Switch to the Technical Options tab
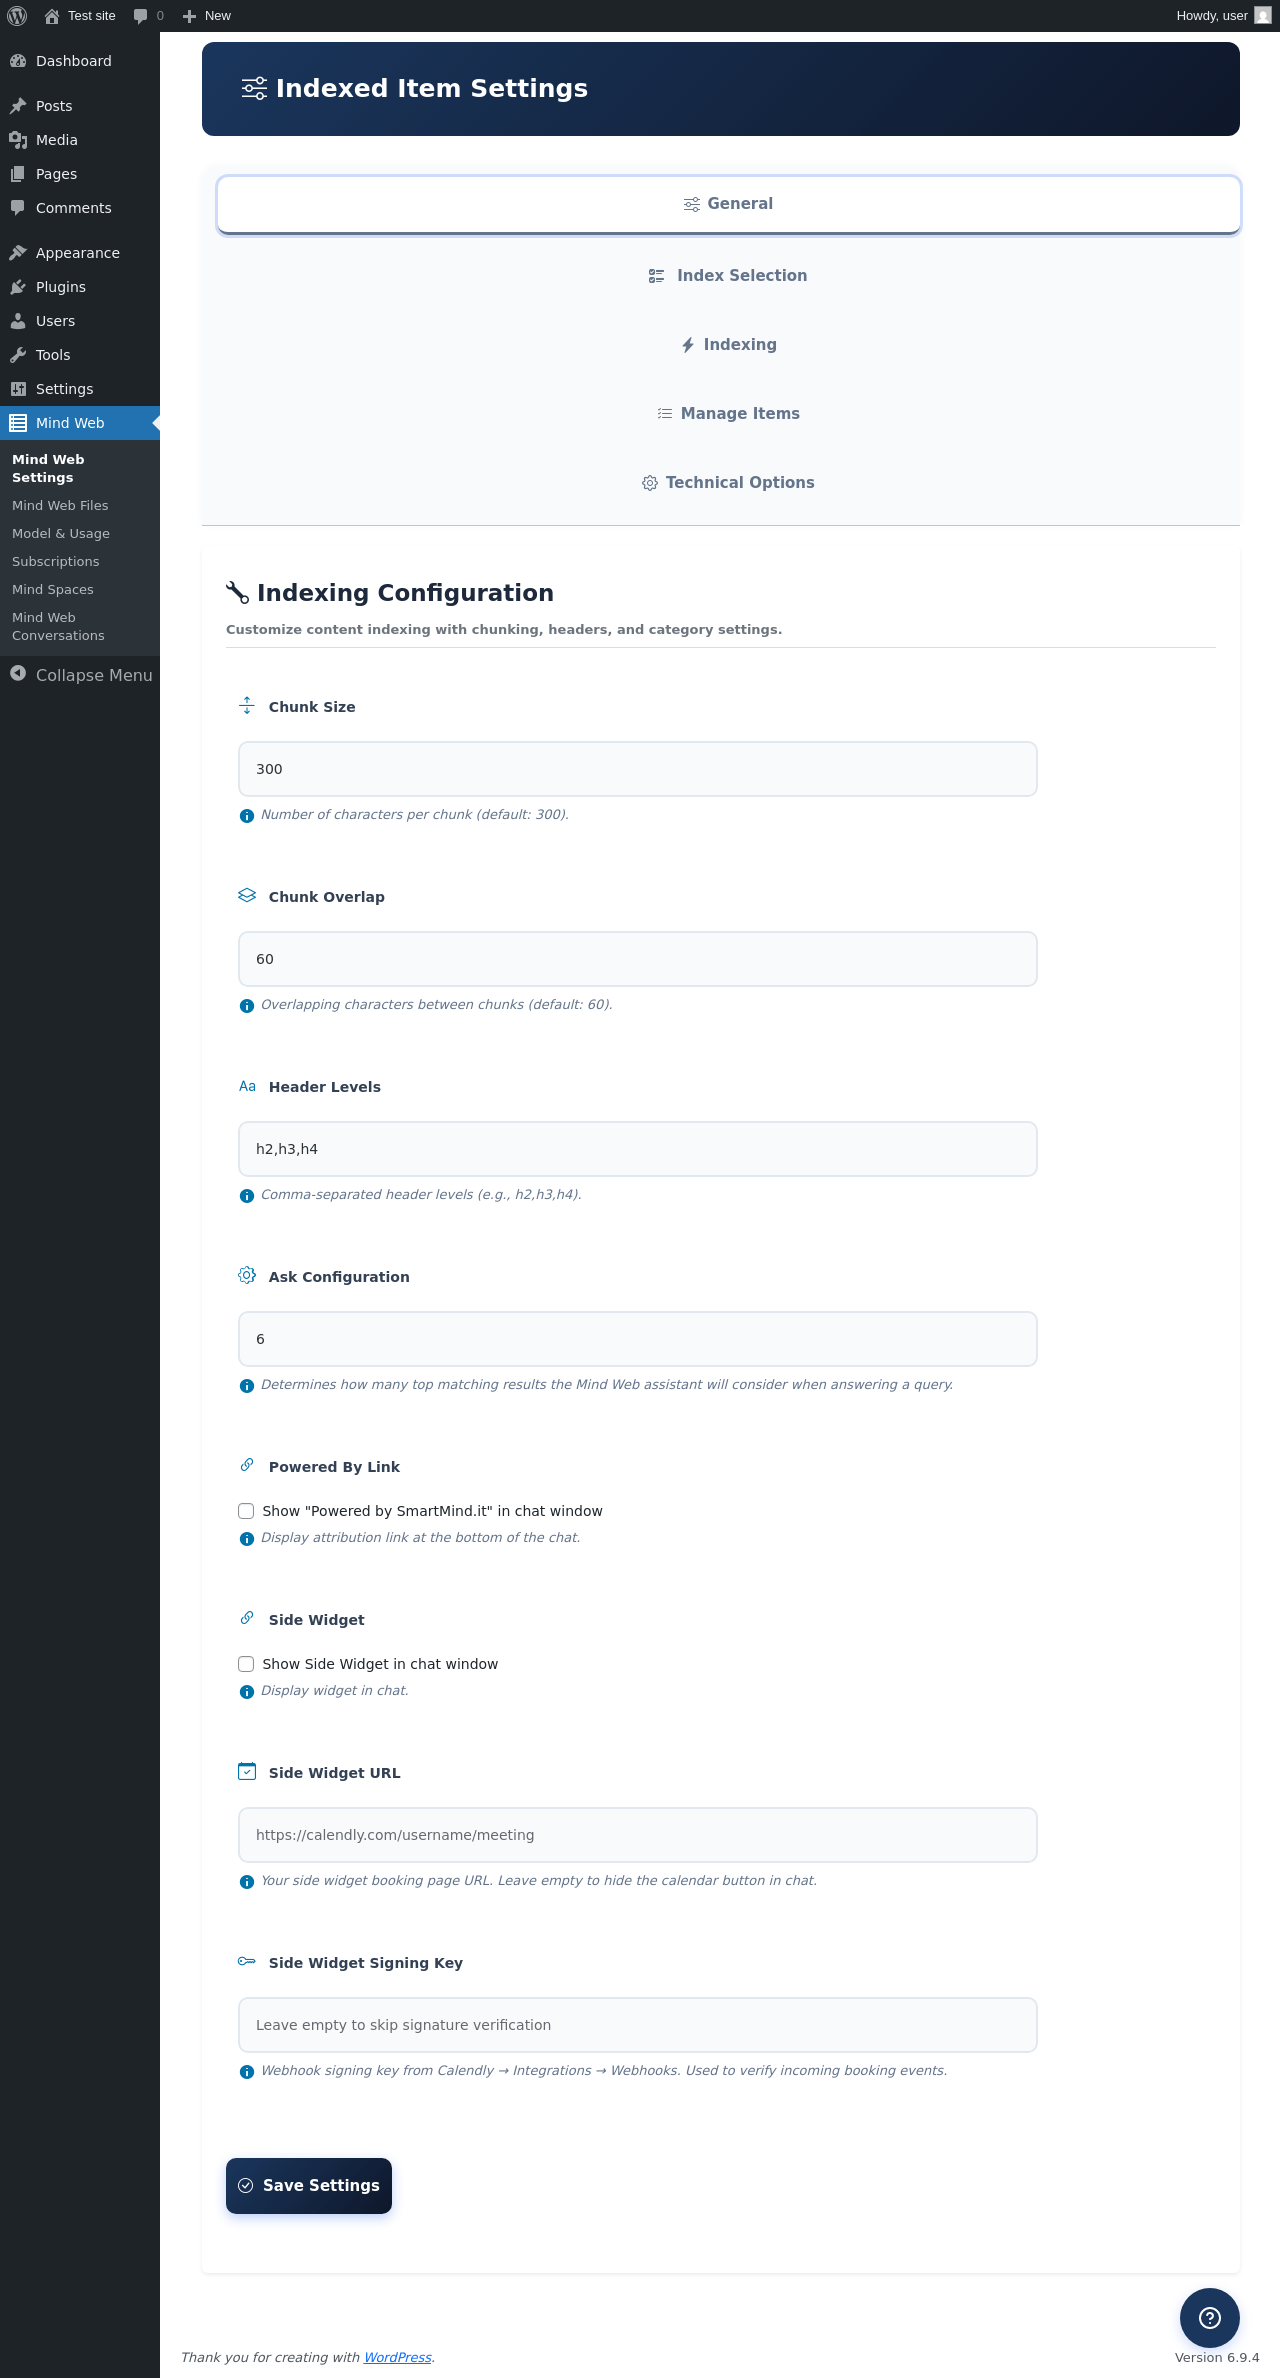The image size is (1280, 2378). [x=728, y=483]
